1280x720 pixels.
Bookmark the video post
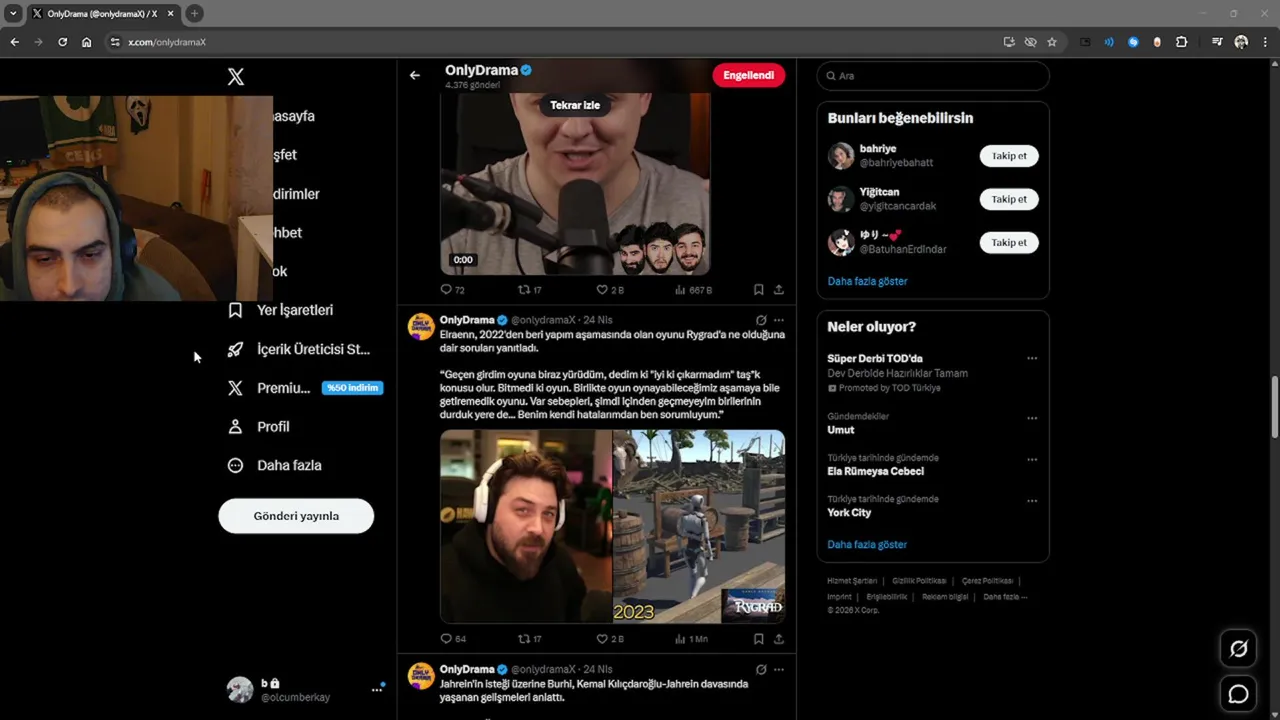click(759, 290)
